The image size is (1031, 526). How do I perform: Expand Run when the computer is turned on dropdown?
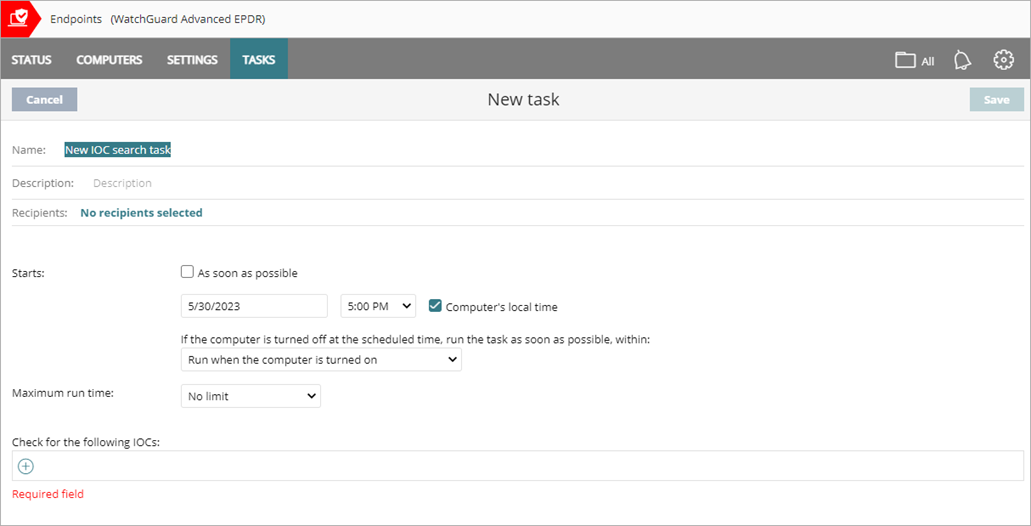[x=321, y=360]
